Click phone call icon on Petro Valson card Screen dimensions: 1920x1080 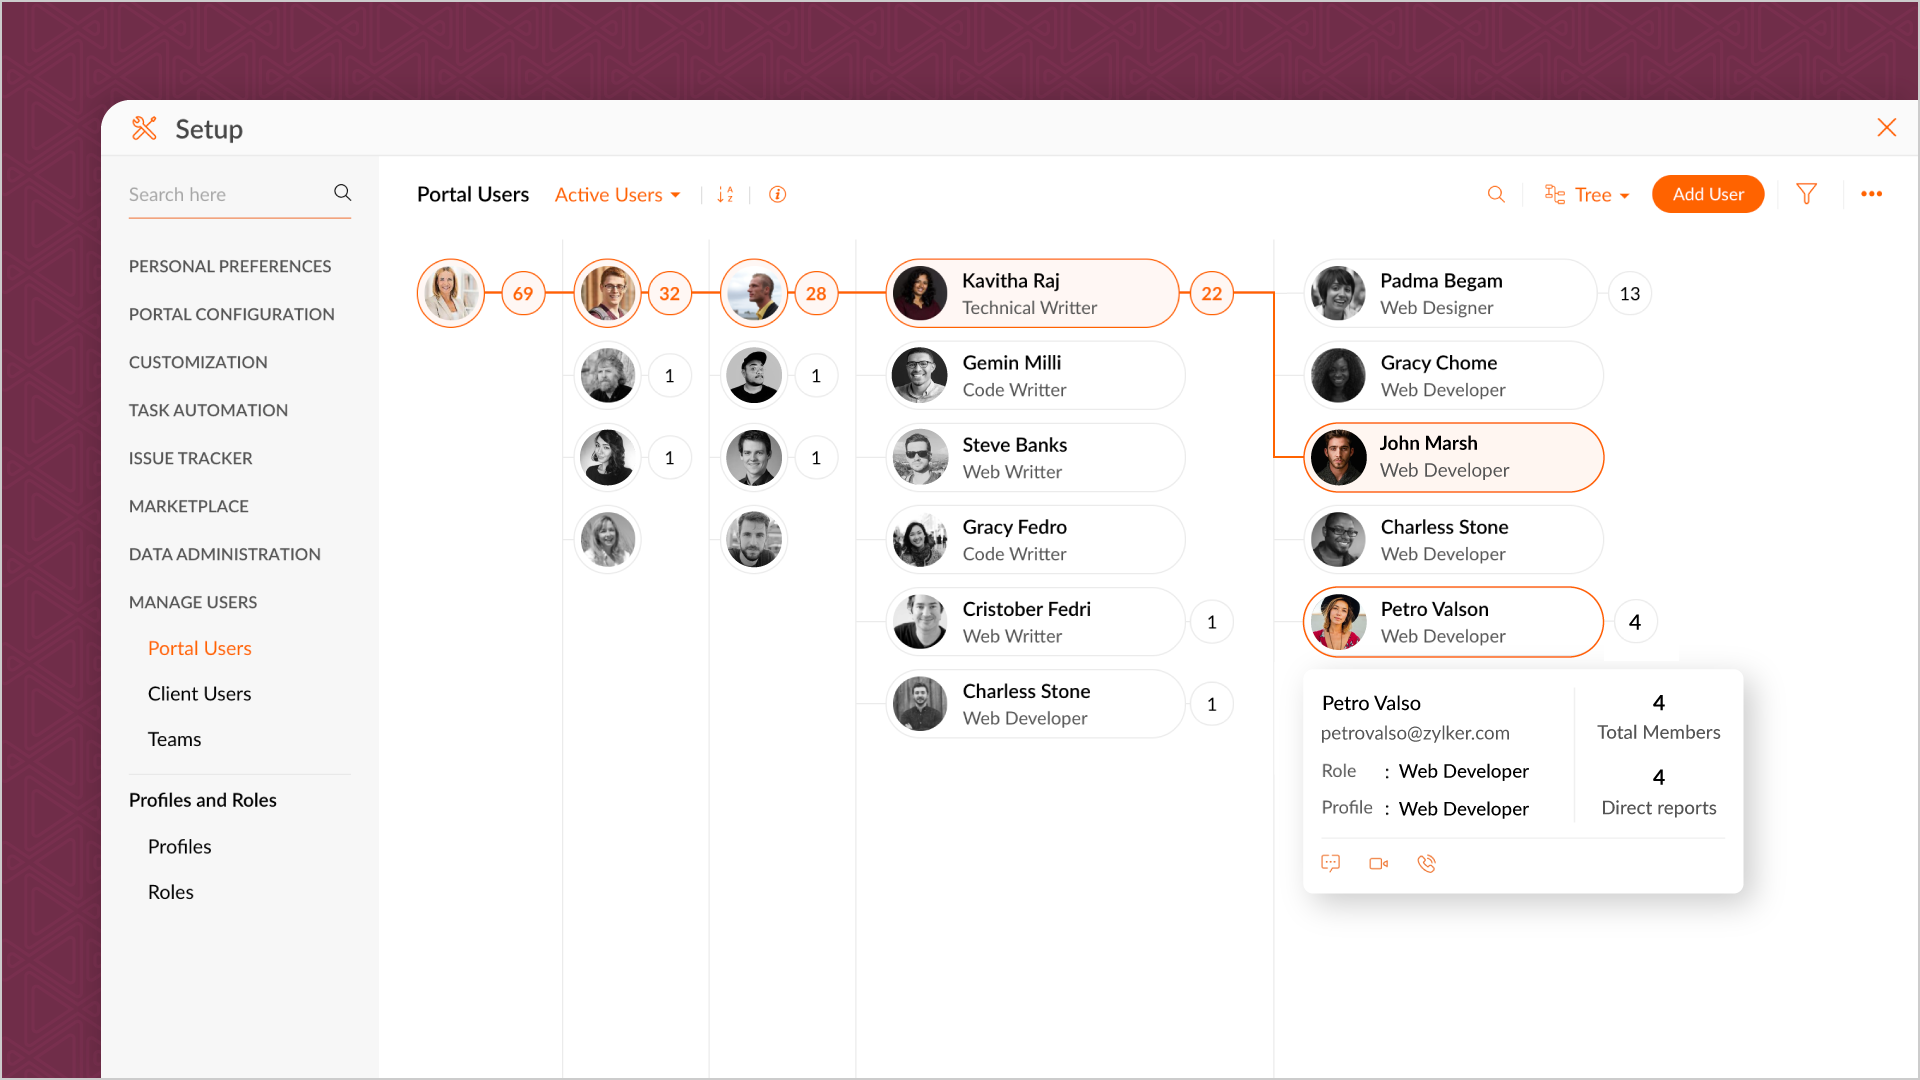pyautogui.click(x=1427, y=864)
